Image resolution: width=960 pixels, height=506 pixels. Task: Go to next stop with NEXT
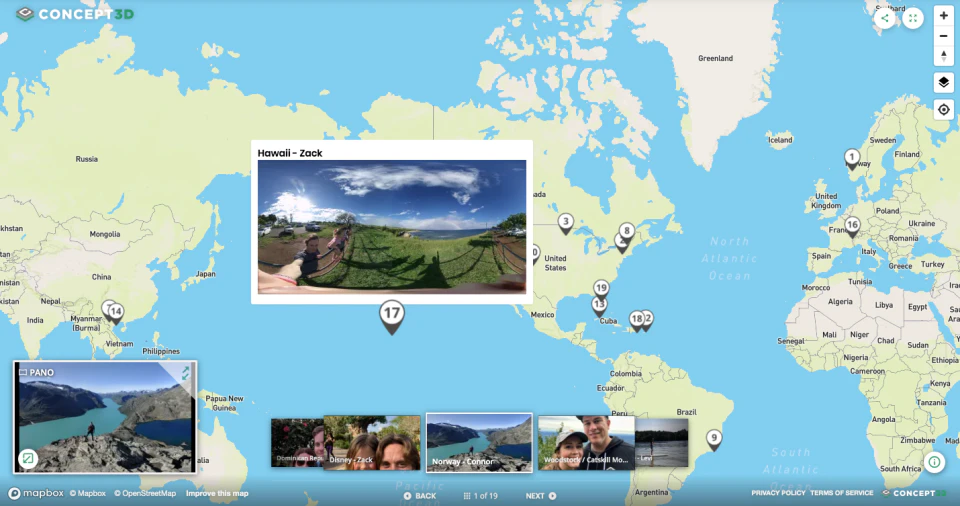pyautogui.click(x=541, y=496)
